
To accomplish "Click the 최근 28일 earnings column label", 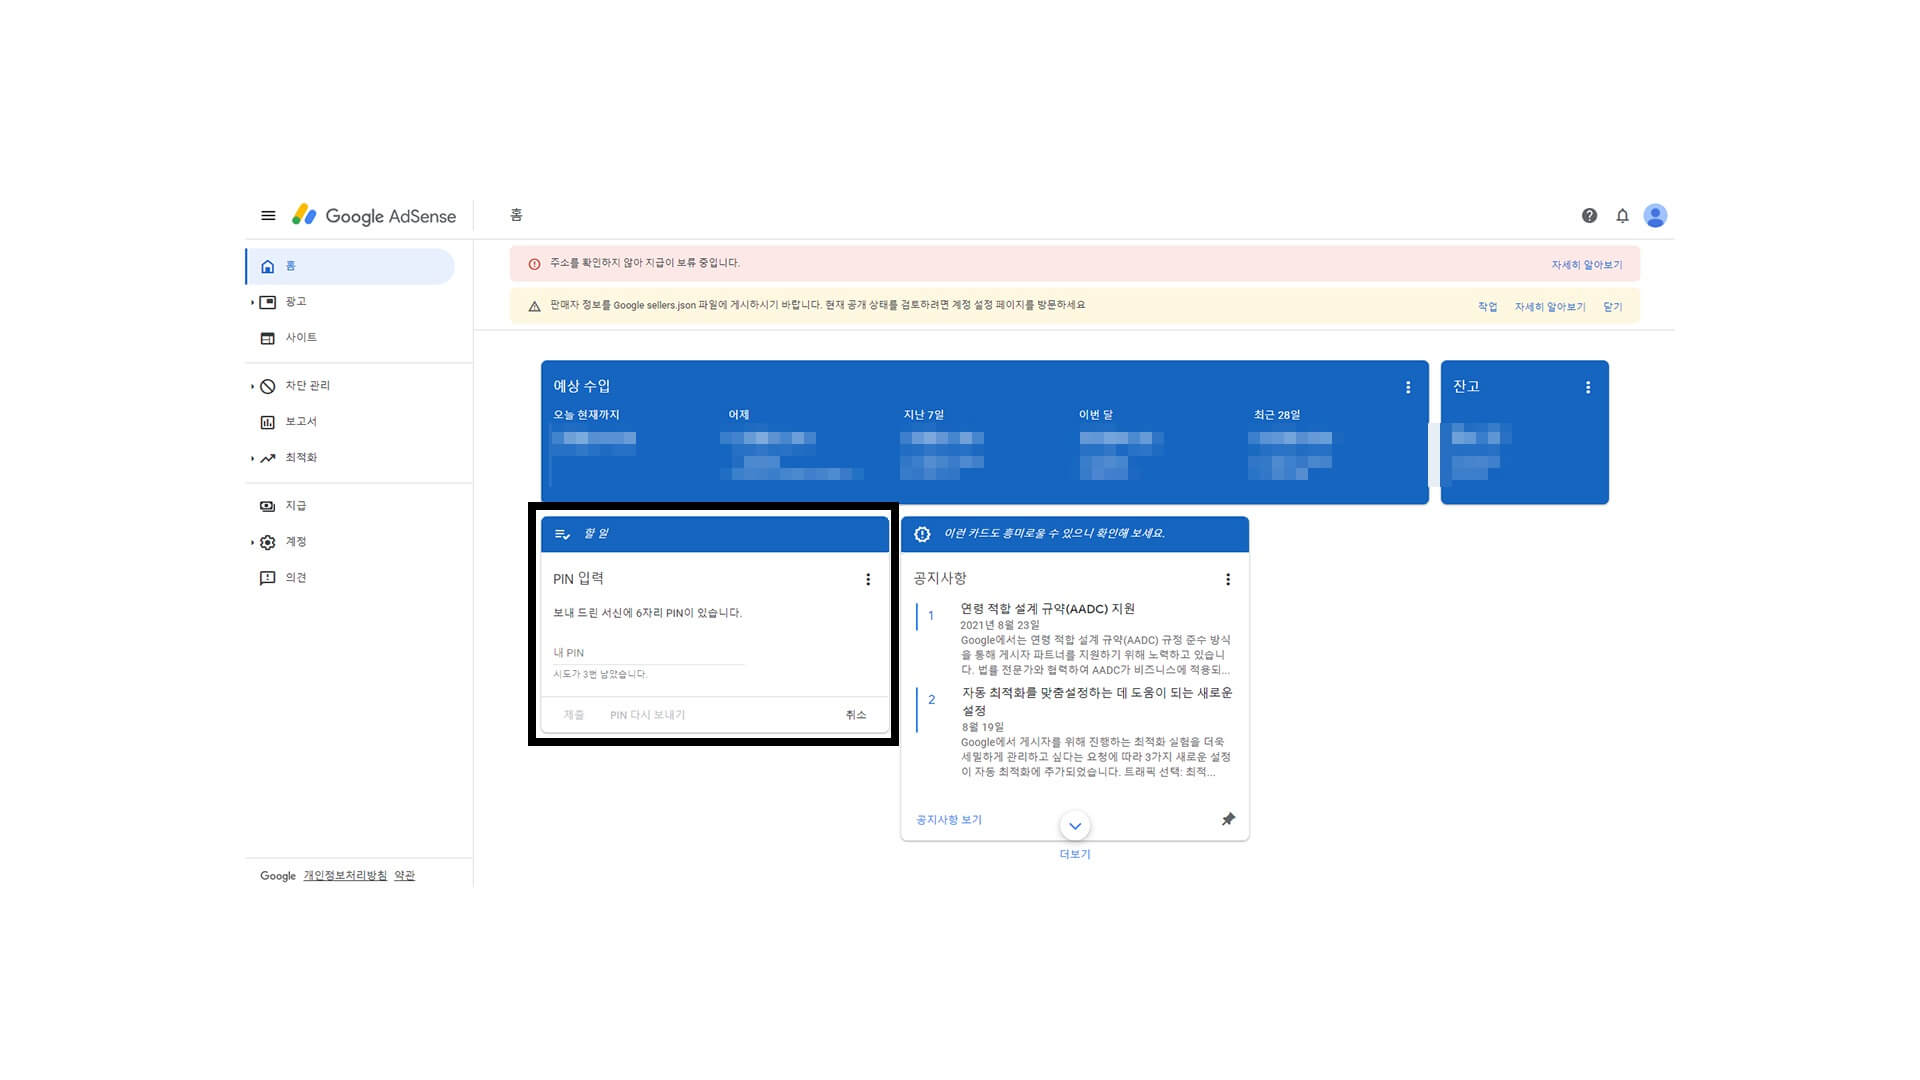I will pyautogui.click(x=1277, y=415).
